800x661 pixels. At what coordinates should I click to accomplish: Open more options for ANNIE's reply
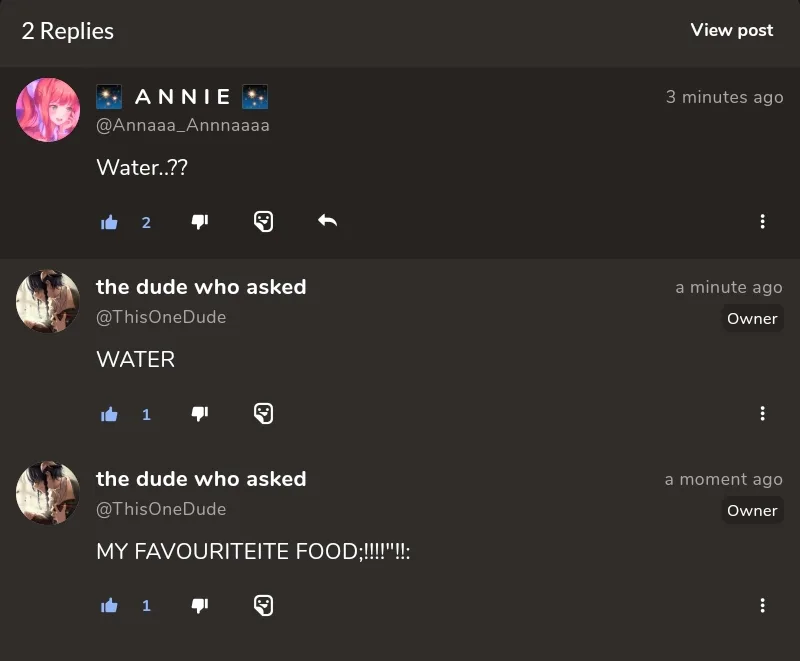(x=763, y=221)
